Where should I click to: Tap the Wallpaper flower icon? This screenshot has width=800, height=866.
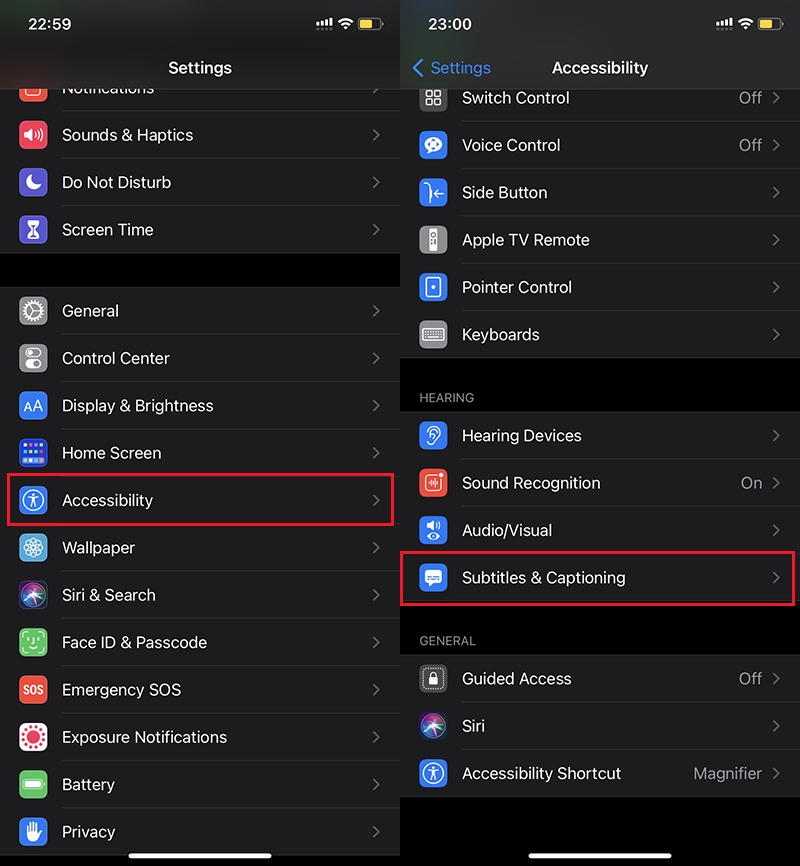click(x=33, y=548)
